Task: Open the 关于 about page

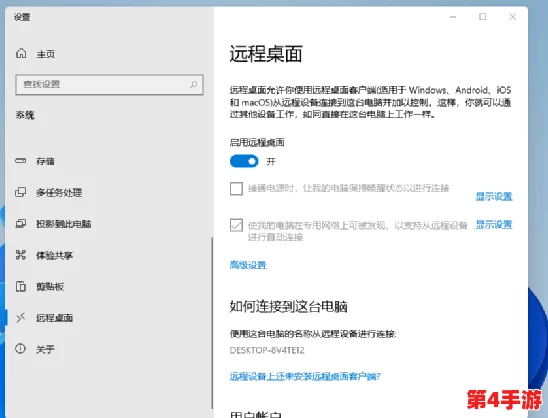Action: pyautogui.click(x=45, y=349)
